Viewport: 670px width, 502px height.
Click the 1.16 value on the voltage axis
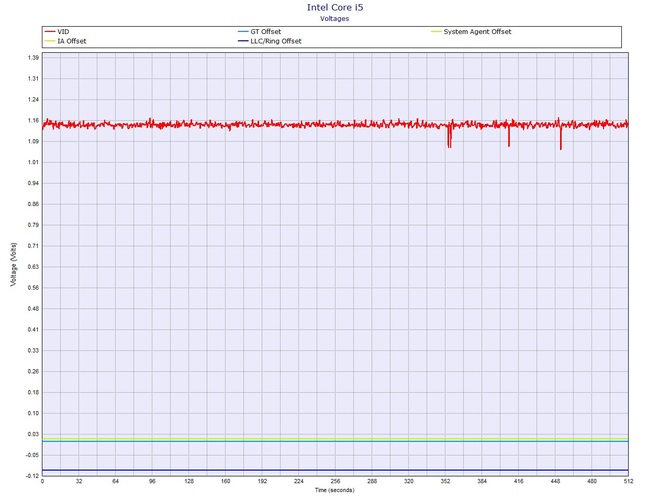click(33, 120)
